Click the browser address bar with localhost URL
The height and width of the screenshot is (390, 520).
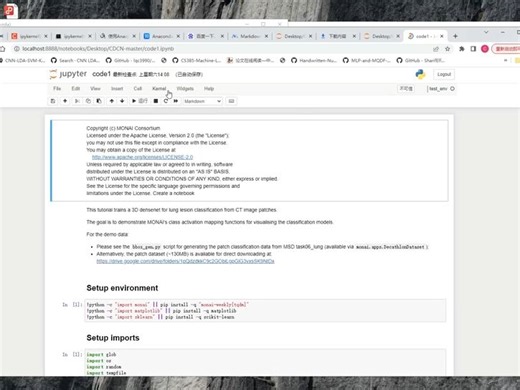coord(220,49)
